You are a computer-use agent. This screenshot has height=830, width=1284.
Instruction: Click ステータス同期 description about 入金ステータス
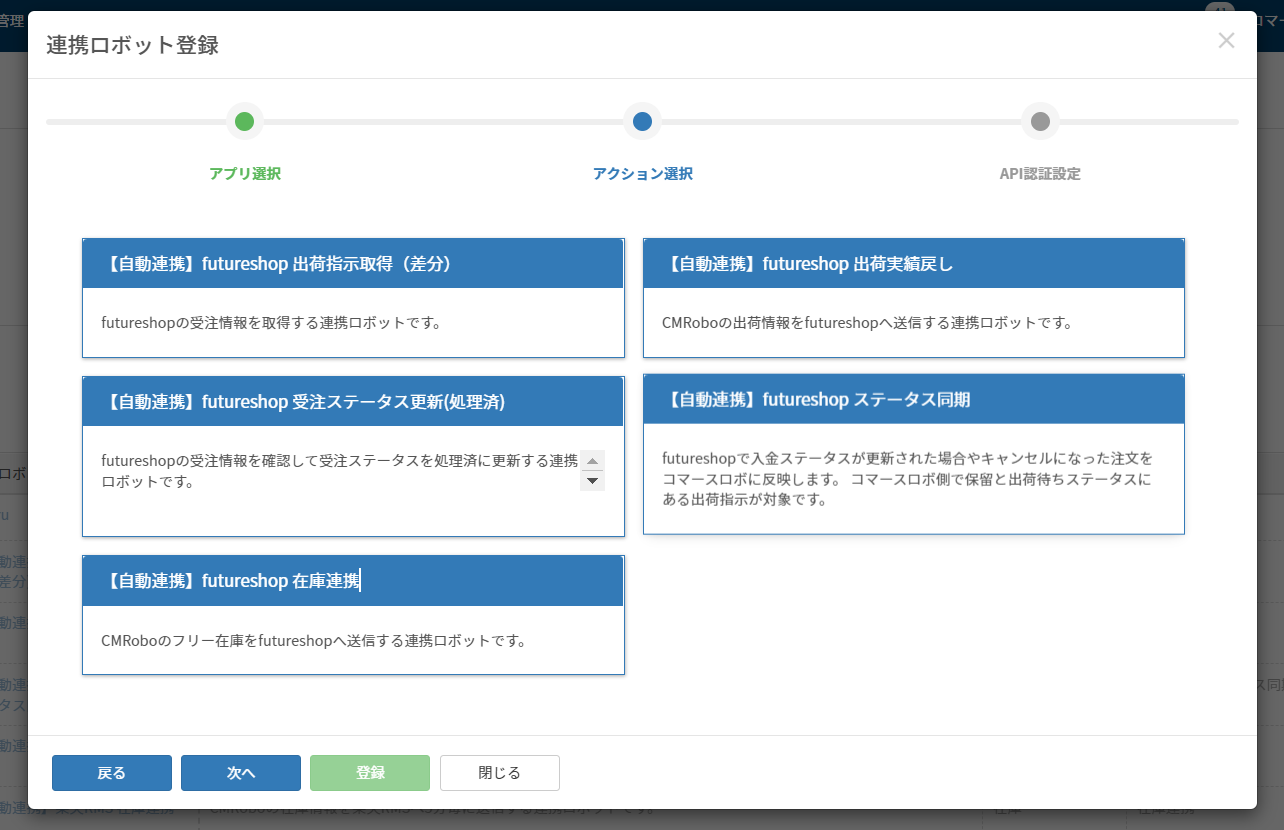pyautogui.click(x=908, y=478)
